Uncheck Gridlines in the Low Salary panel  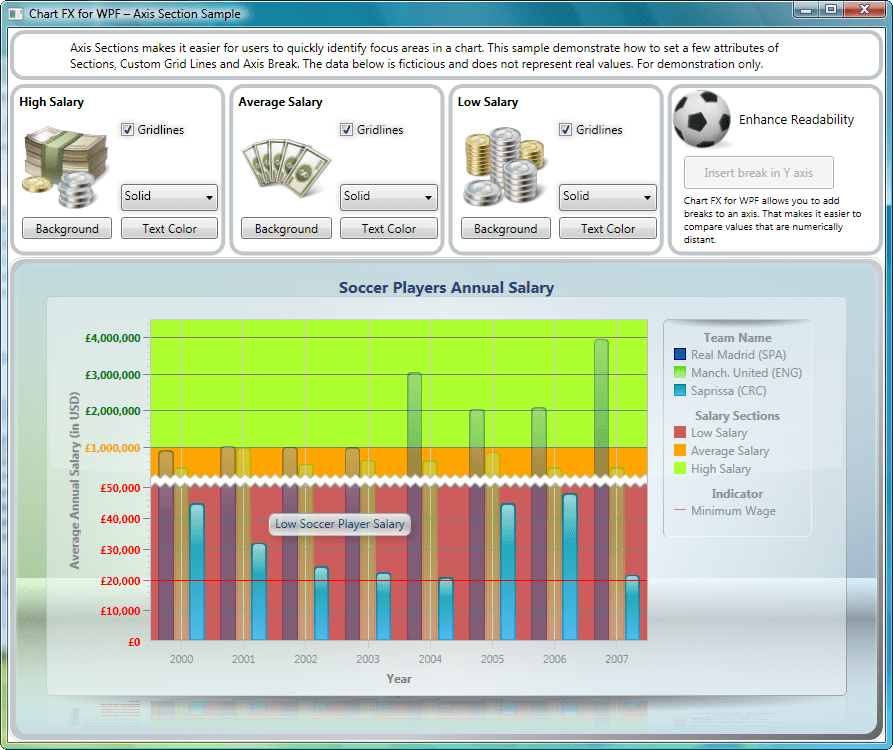click(566, 129)
